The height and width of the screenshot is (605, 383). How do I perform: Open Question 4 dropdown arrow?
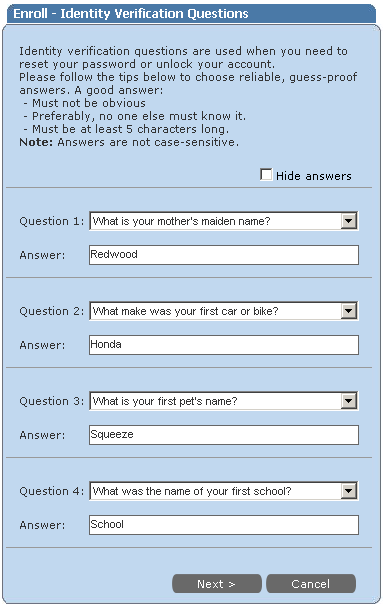[349, 491]
